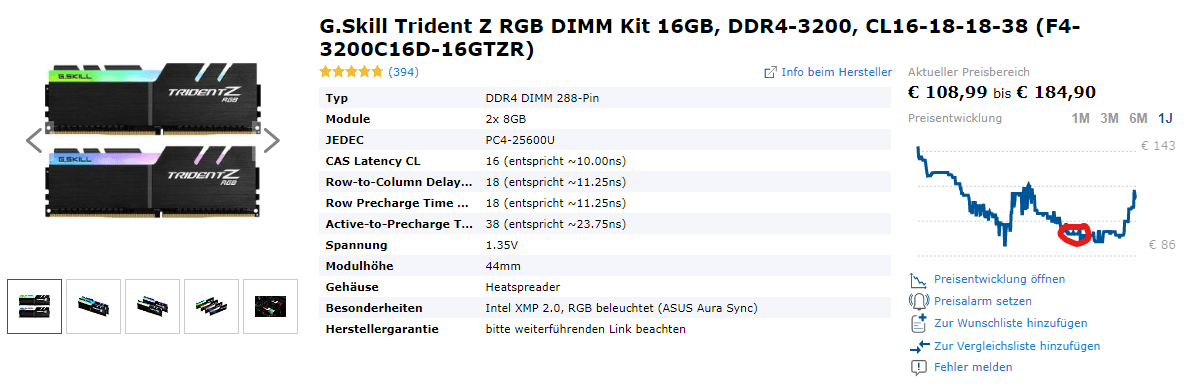This screenshot has height=388, width=1198.
Task: Click the external link icon beside Info beim Hersteller
Action: tap(770, 73)
